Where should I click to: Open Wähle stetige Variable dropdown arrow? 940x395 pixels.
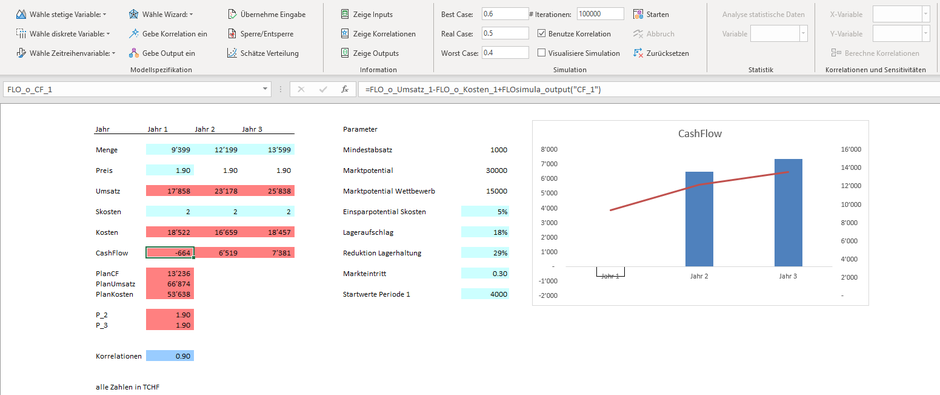tap(104, 14)
